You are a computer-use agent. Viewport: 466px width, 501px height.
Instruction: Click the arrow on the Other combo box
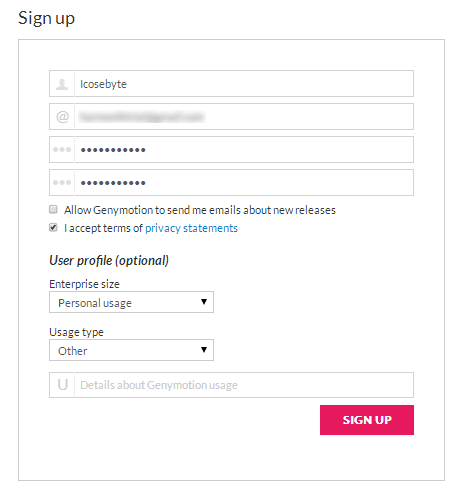[204, 350]
